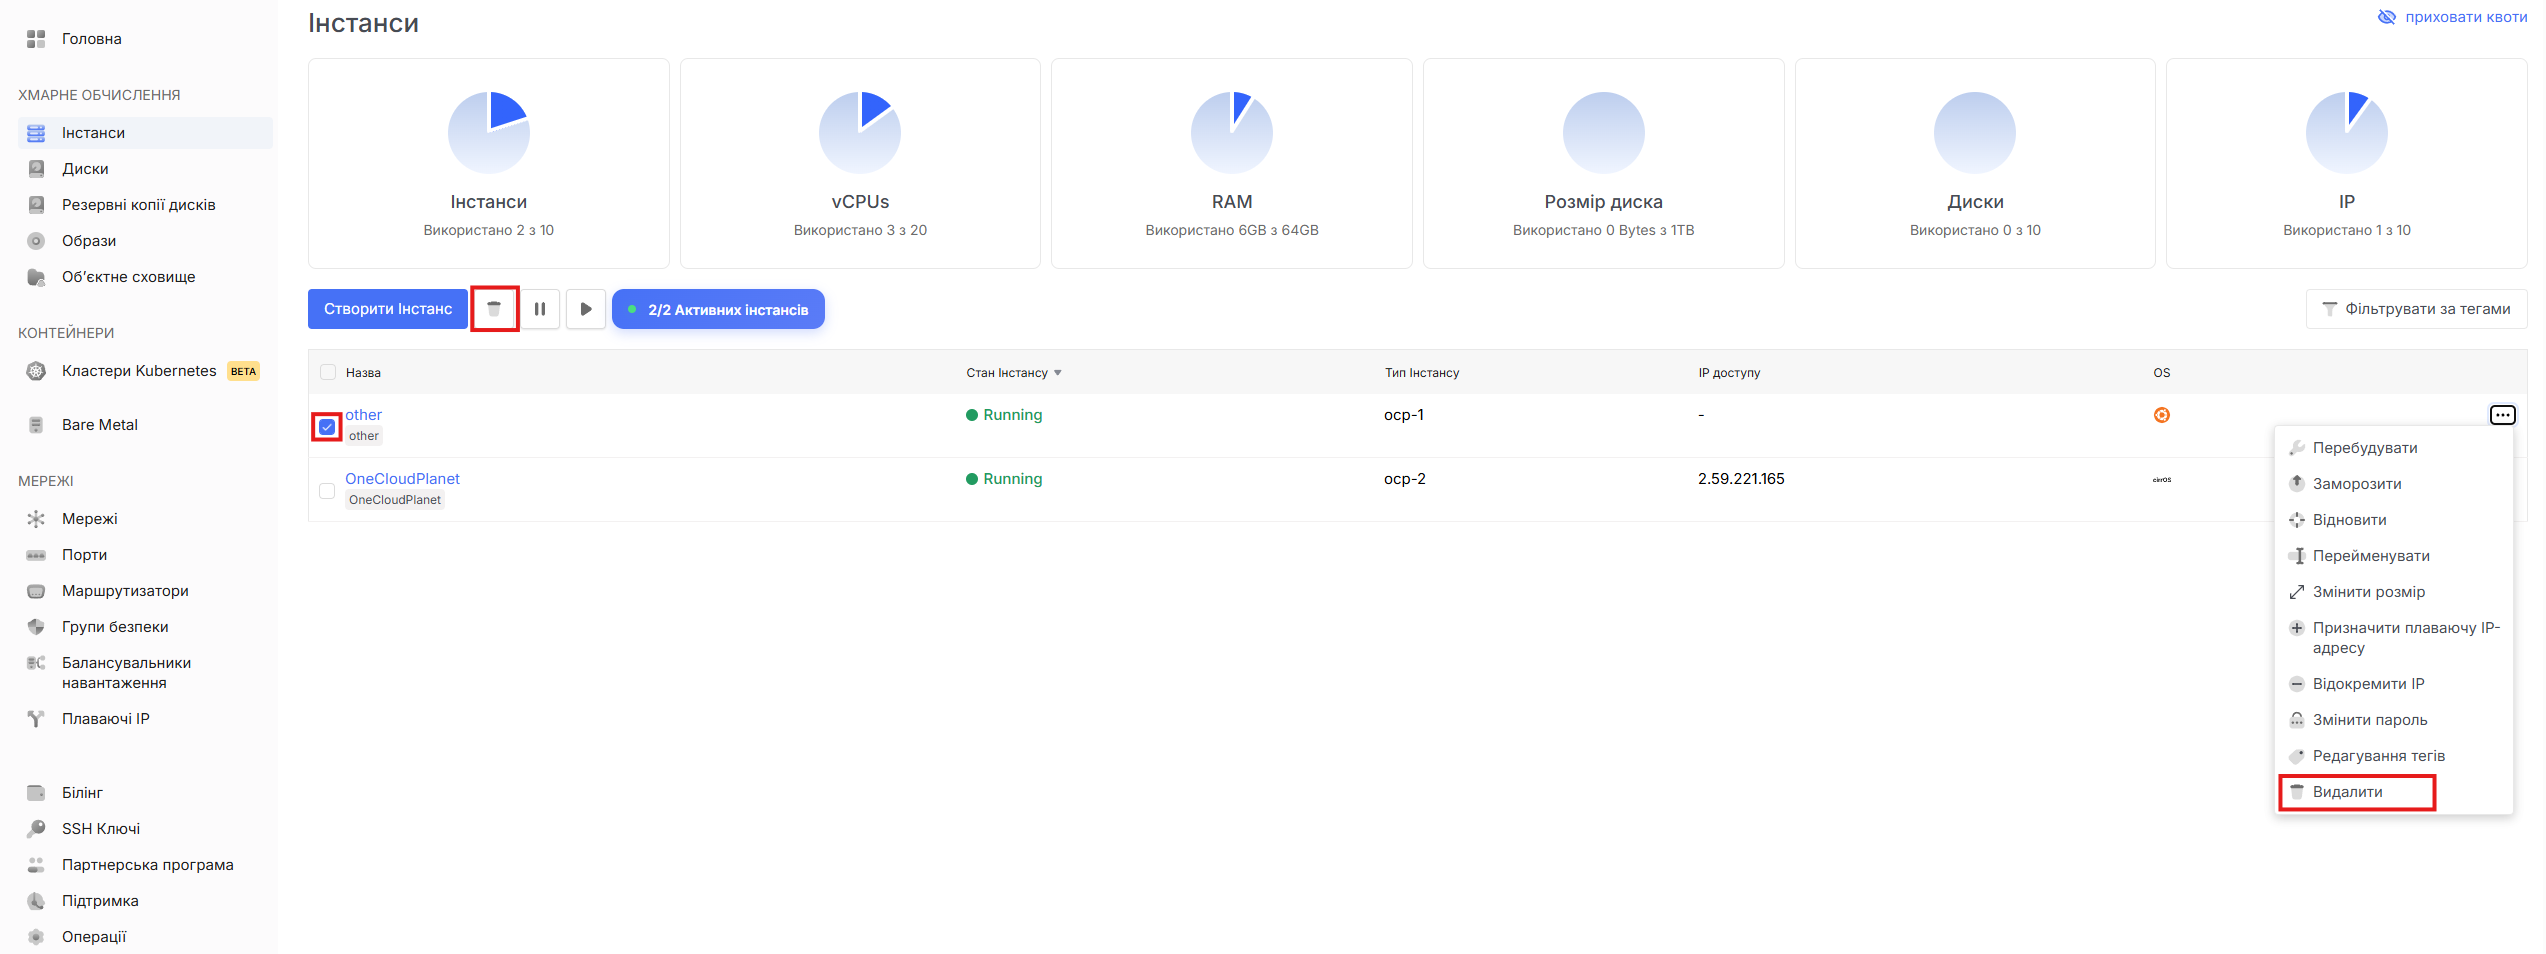The width and height of the screenshot is (2546, 954).
Task: Click the 2/2 Активних інстансів indicator
Action: (718, 310)
